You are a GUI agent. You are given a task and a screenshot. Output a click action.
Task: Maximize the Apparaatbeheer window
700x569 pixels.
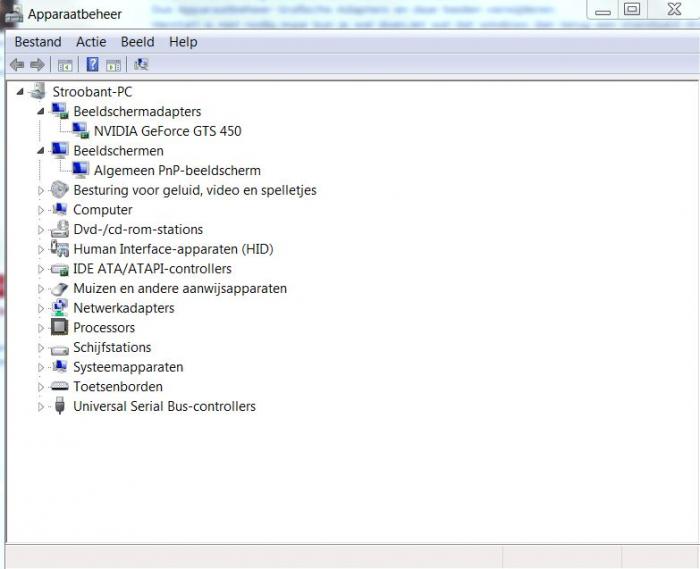click(632, 9)
